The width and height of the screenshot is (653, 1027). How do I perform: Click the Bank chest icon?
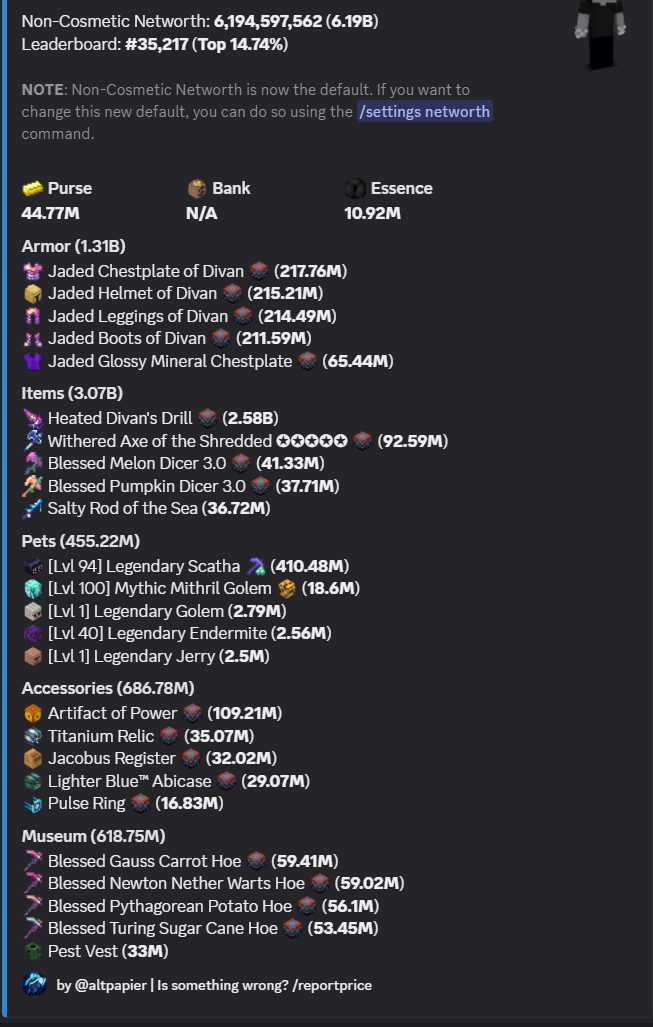(x=197, y=188)
